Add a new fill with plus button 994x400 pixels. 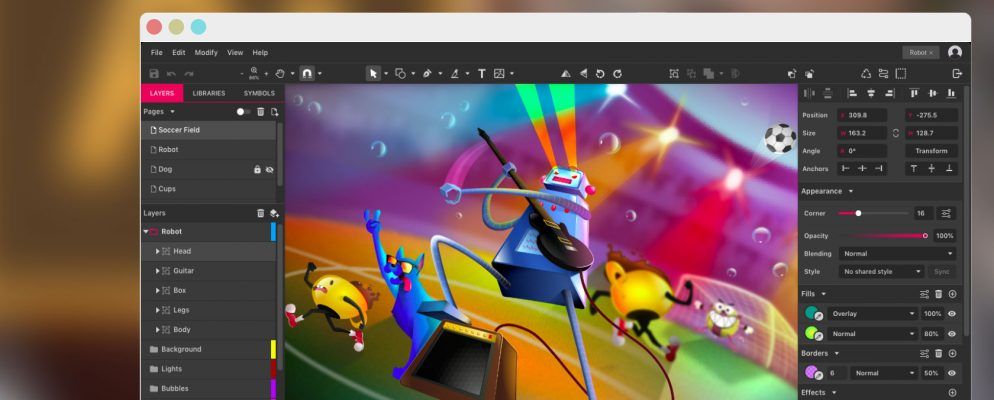click(x=952, y=294)
